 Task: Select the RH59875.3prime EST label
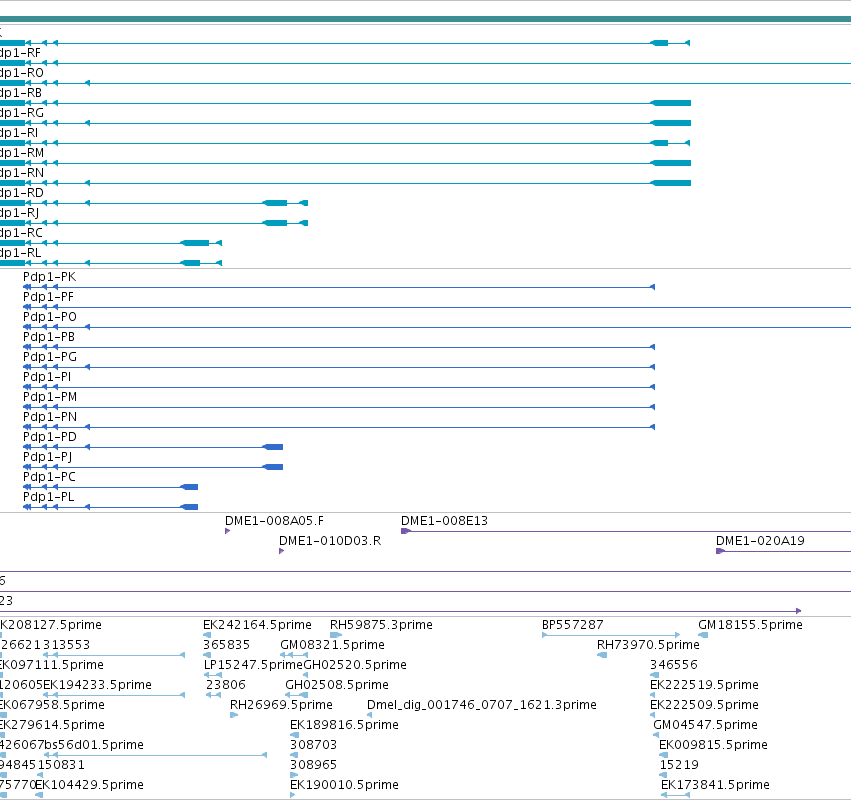382,625
